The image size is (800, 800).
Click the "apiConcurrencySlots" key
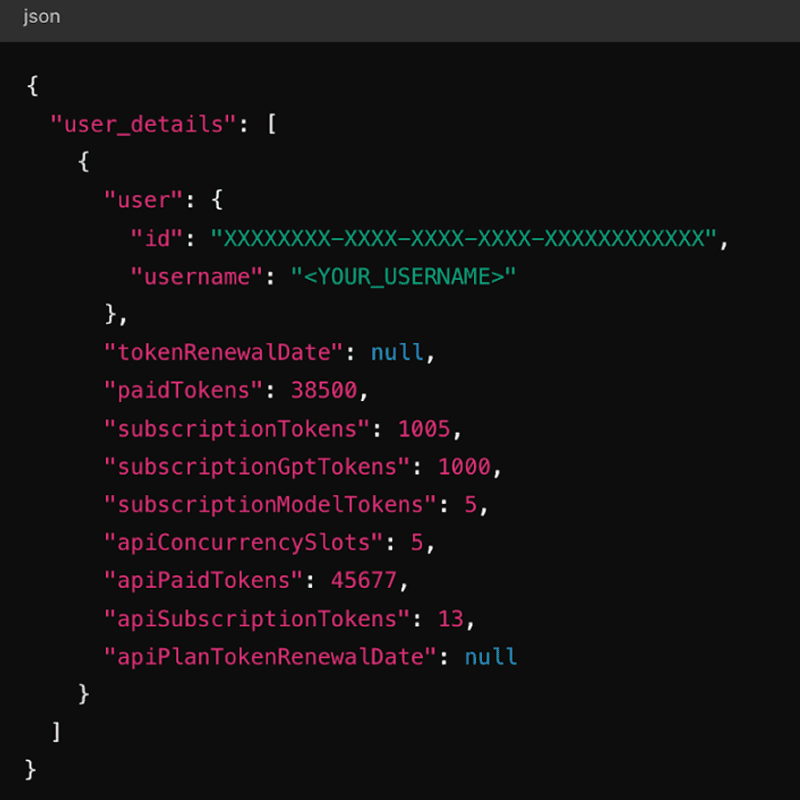pos(244,542)
